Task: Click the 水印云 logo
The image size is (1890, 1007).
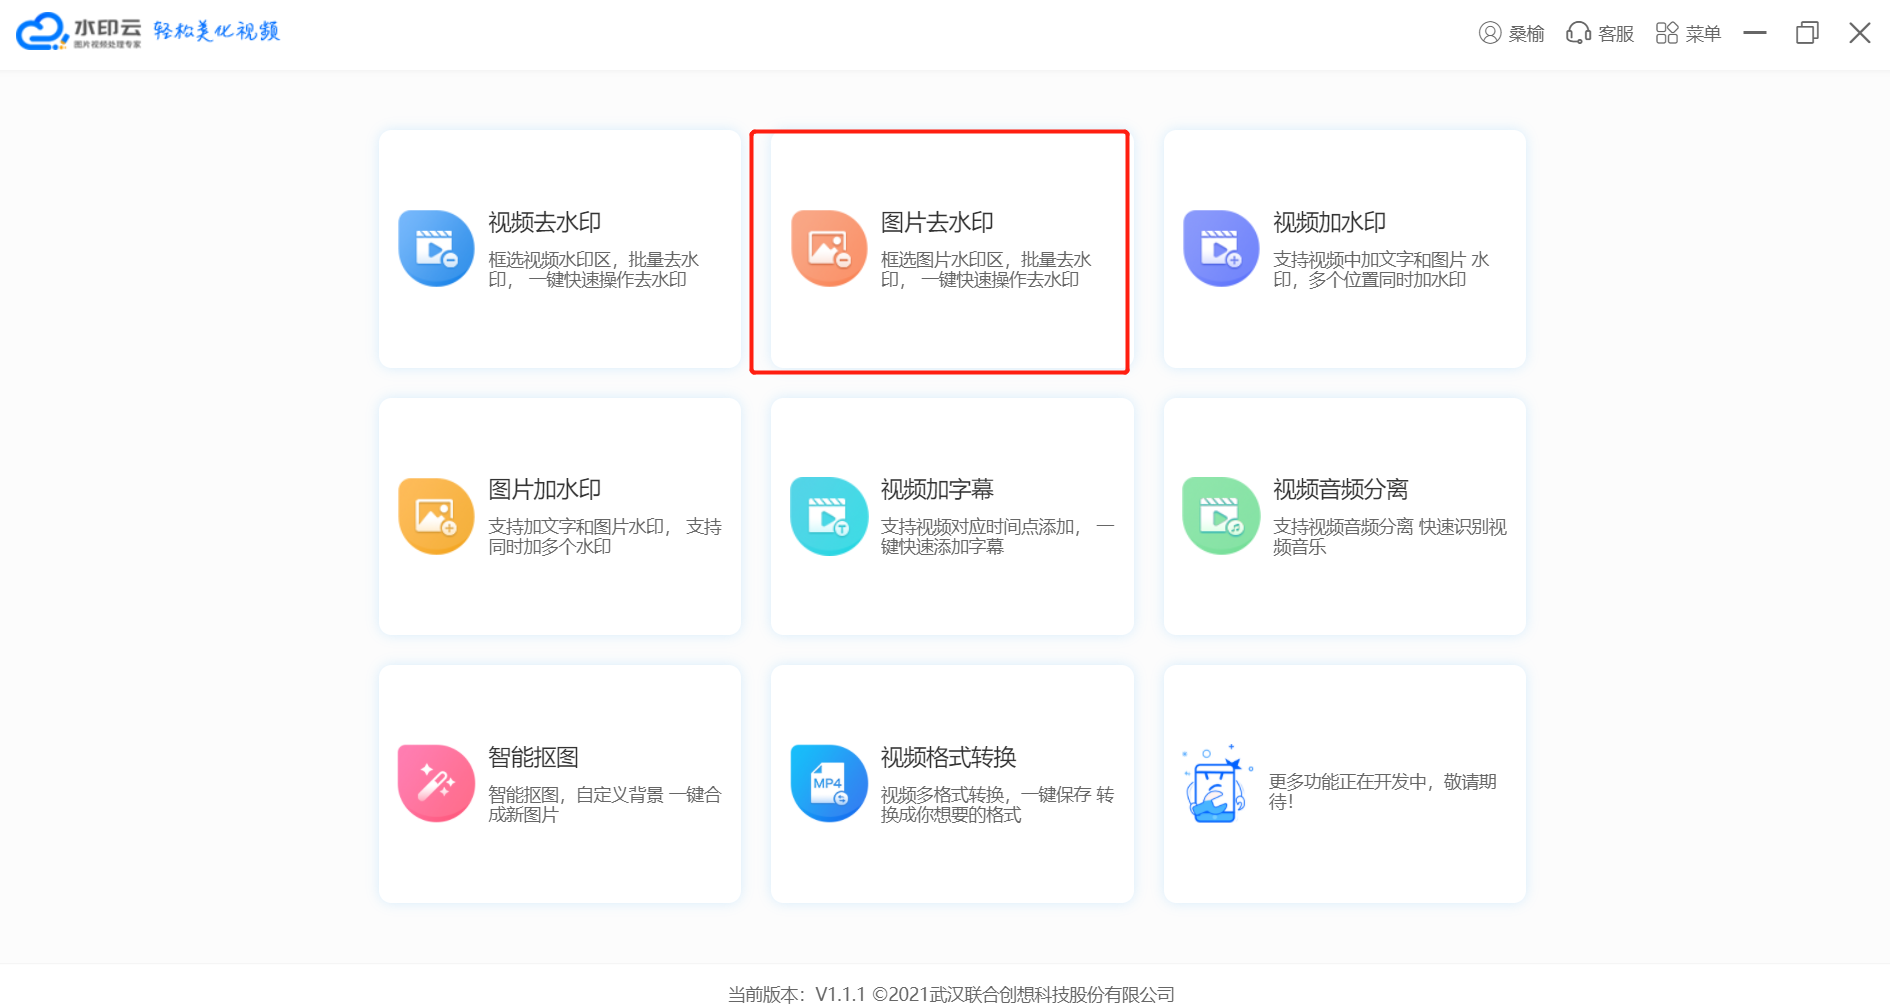Action: (80, 32)
